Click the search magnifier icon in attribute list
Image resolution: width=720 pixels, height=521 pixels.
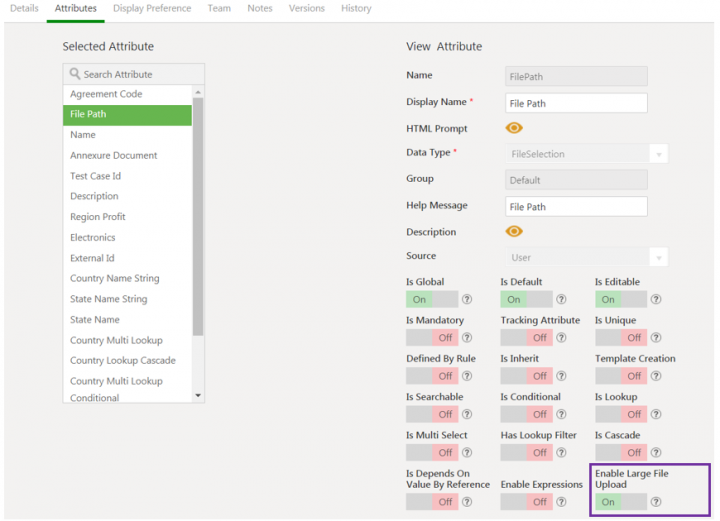(74, 74)
